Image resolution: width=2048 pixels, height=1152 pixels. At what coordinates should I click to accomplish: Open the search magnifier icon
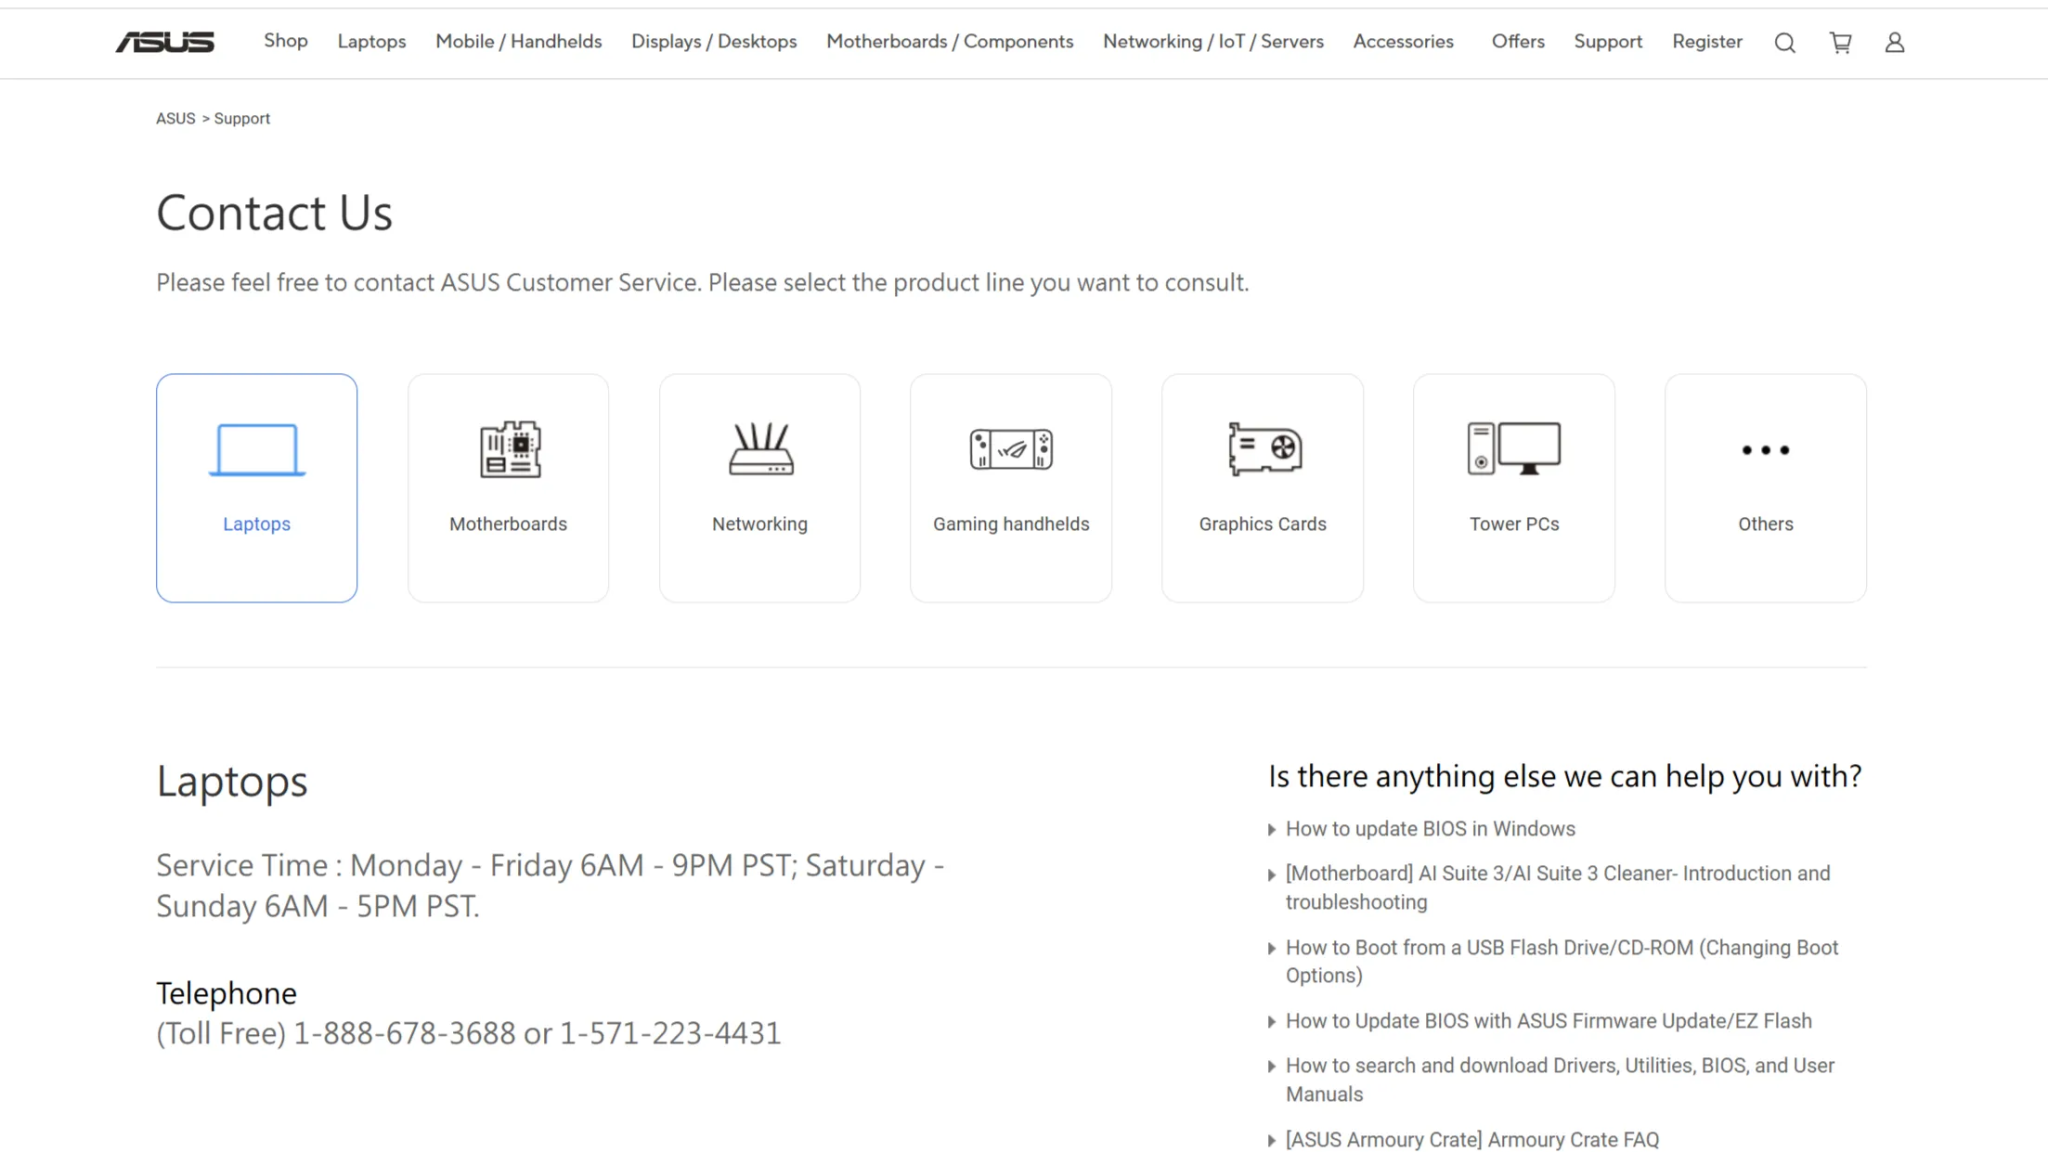pos(1784,42)
